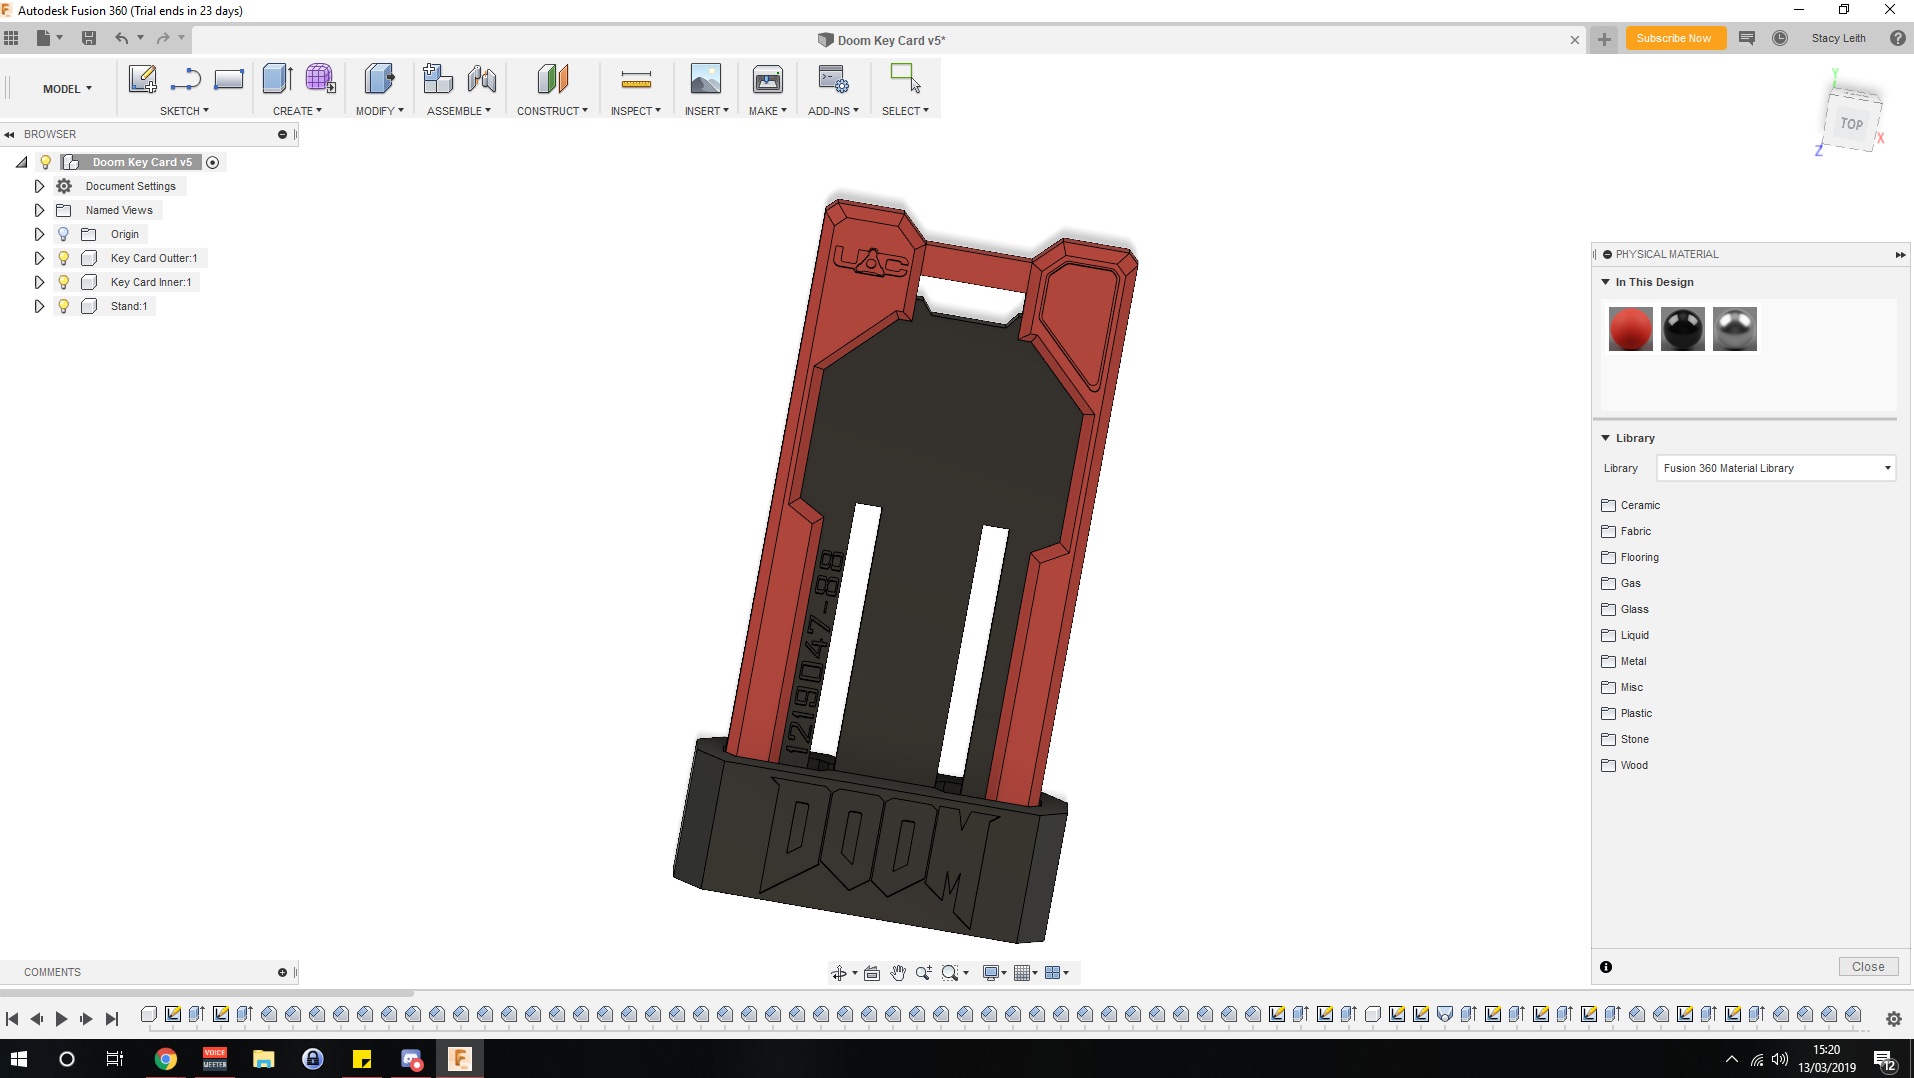Screen dimensions: 1914x1078
Task: Open the comments notification icon in title bar
Action: point(1747,38)
